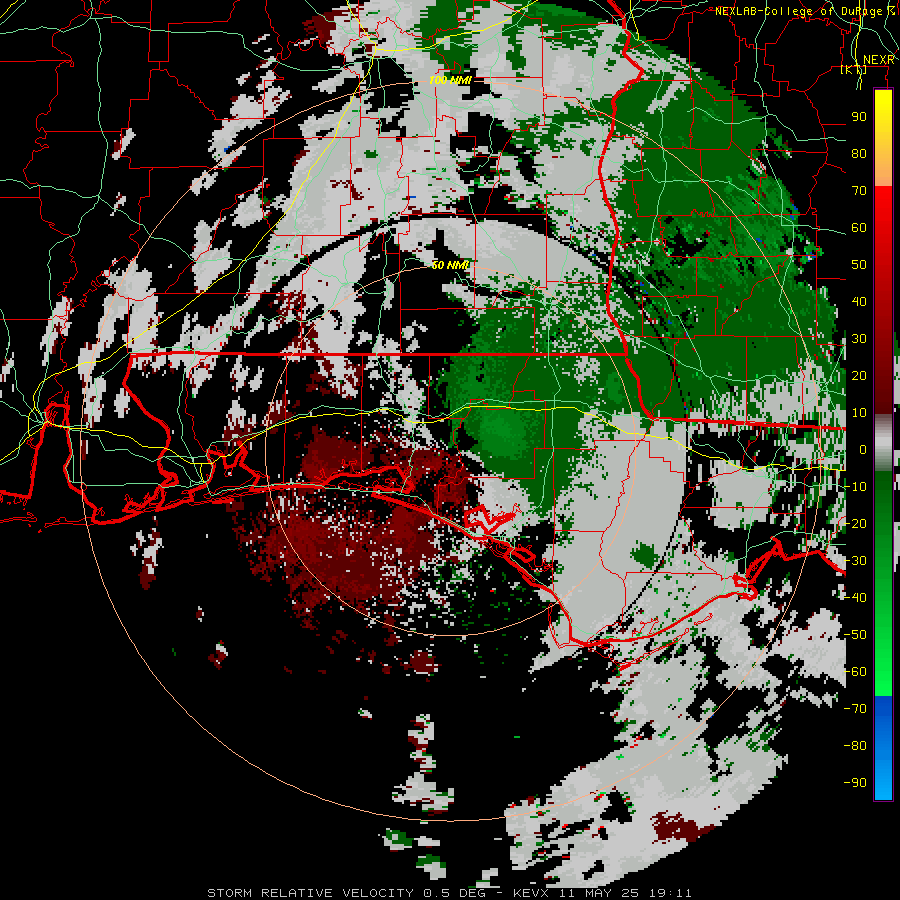
Task: Click the 60 value on velocity scale
Action: pyautogui.click(x=859, y=227)
